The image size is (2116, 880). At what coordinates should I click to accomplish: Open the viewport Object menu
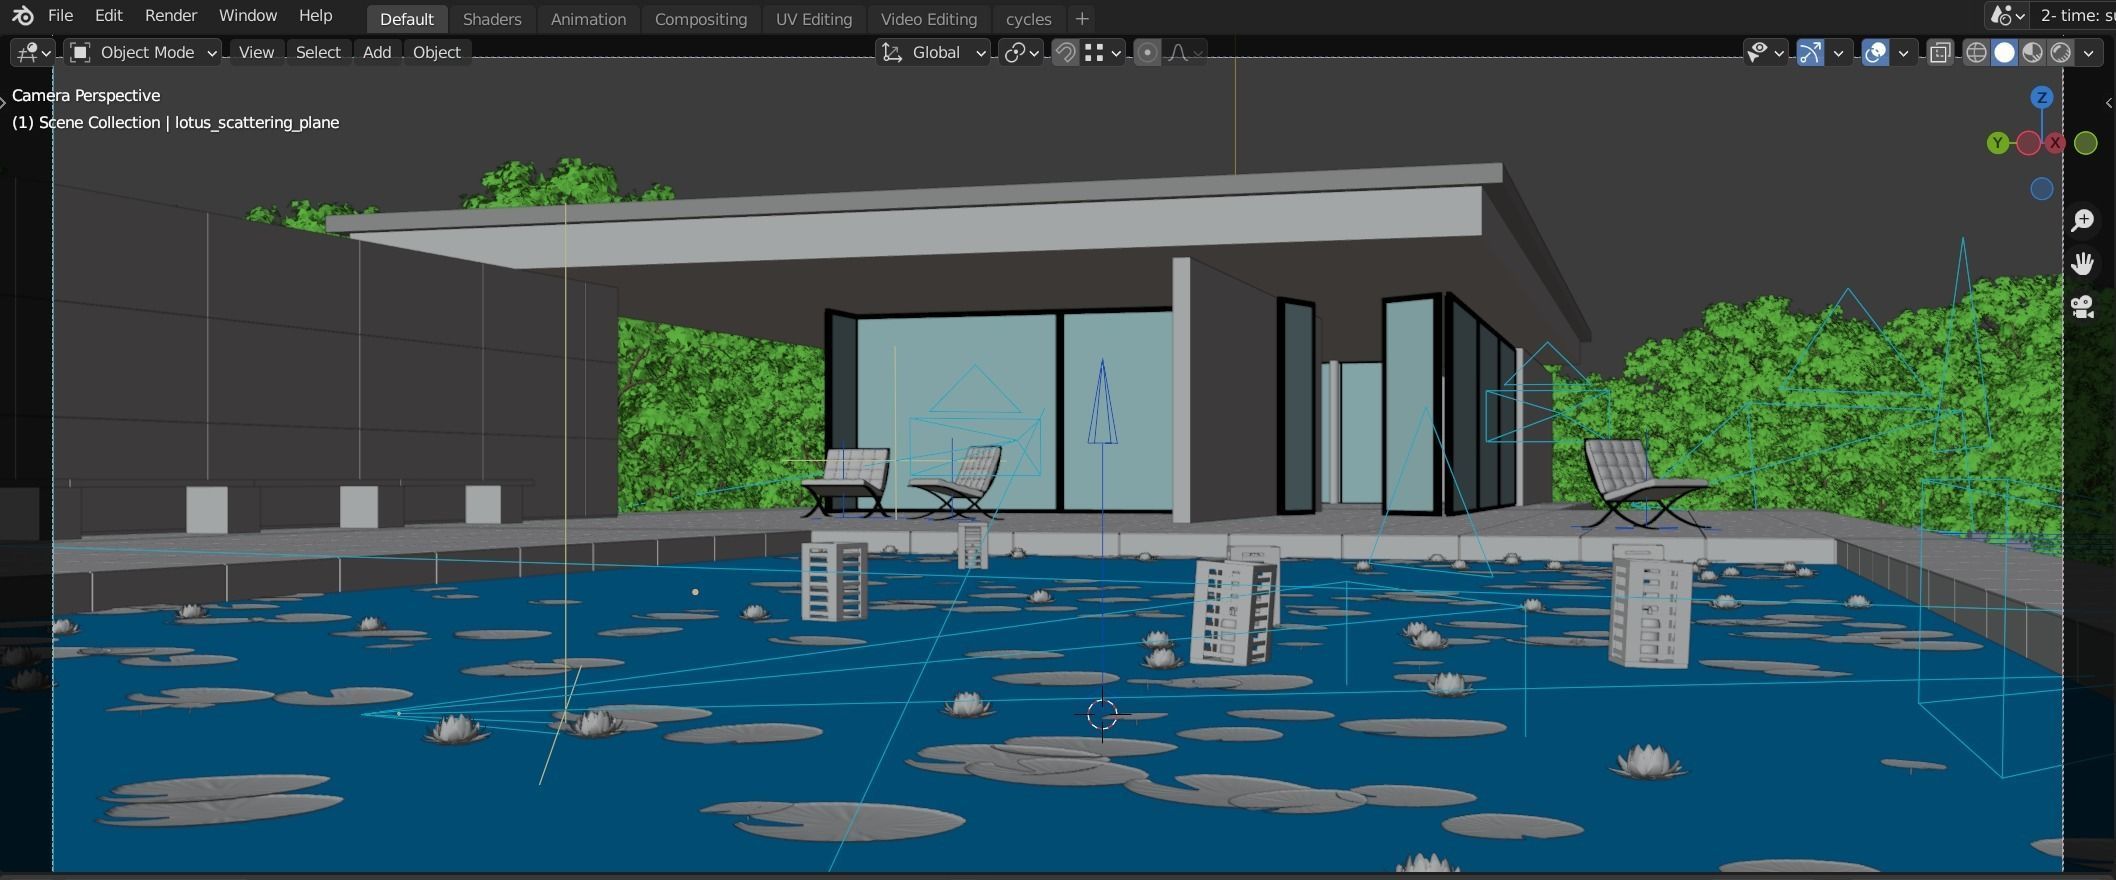click(x=437, y=52)
